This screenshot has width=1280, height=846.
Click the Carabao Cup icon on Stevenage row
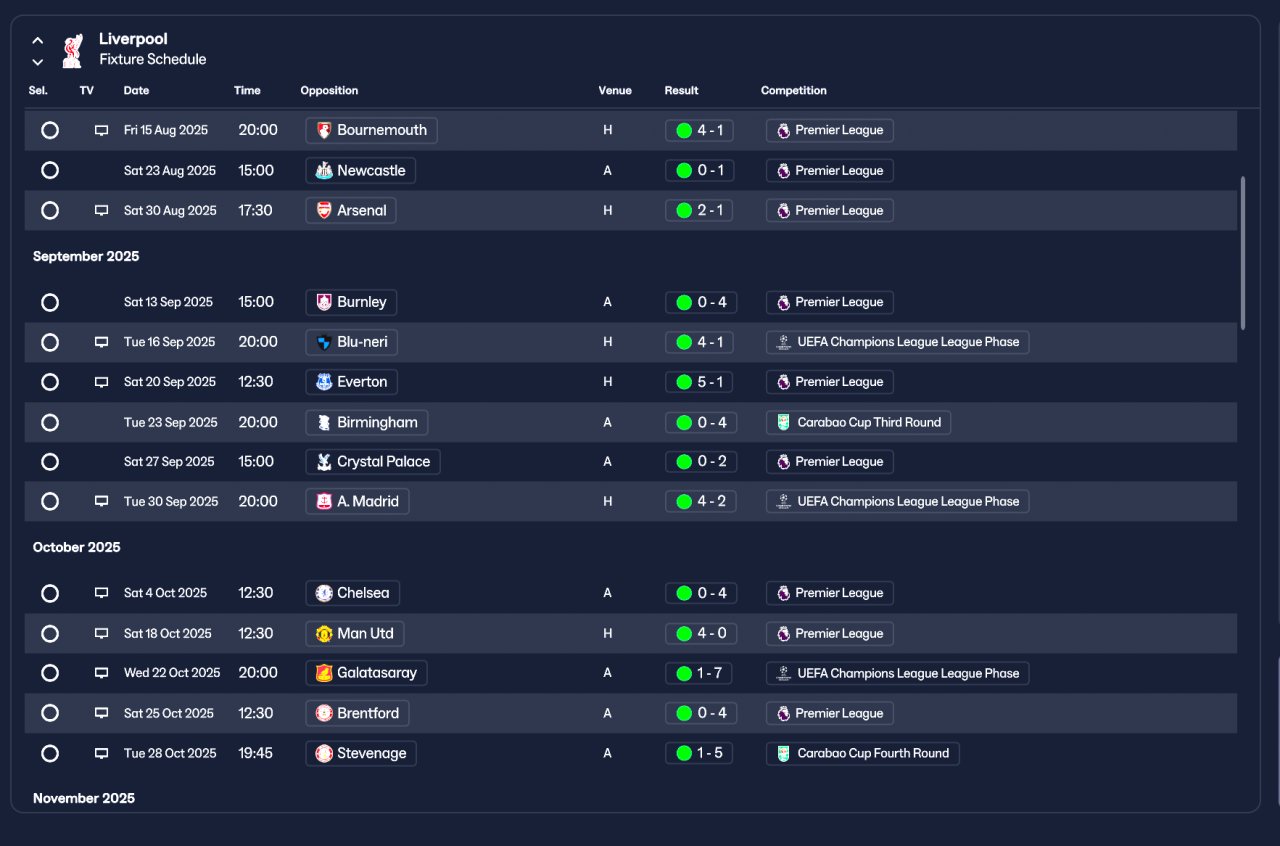(x=783, y=753)
